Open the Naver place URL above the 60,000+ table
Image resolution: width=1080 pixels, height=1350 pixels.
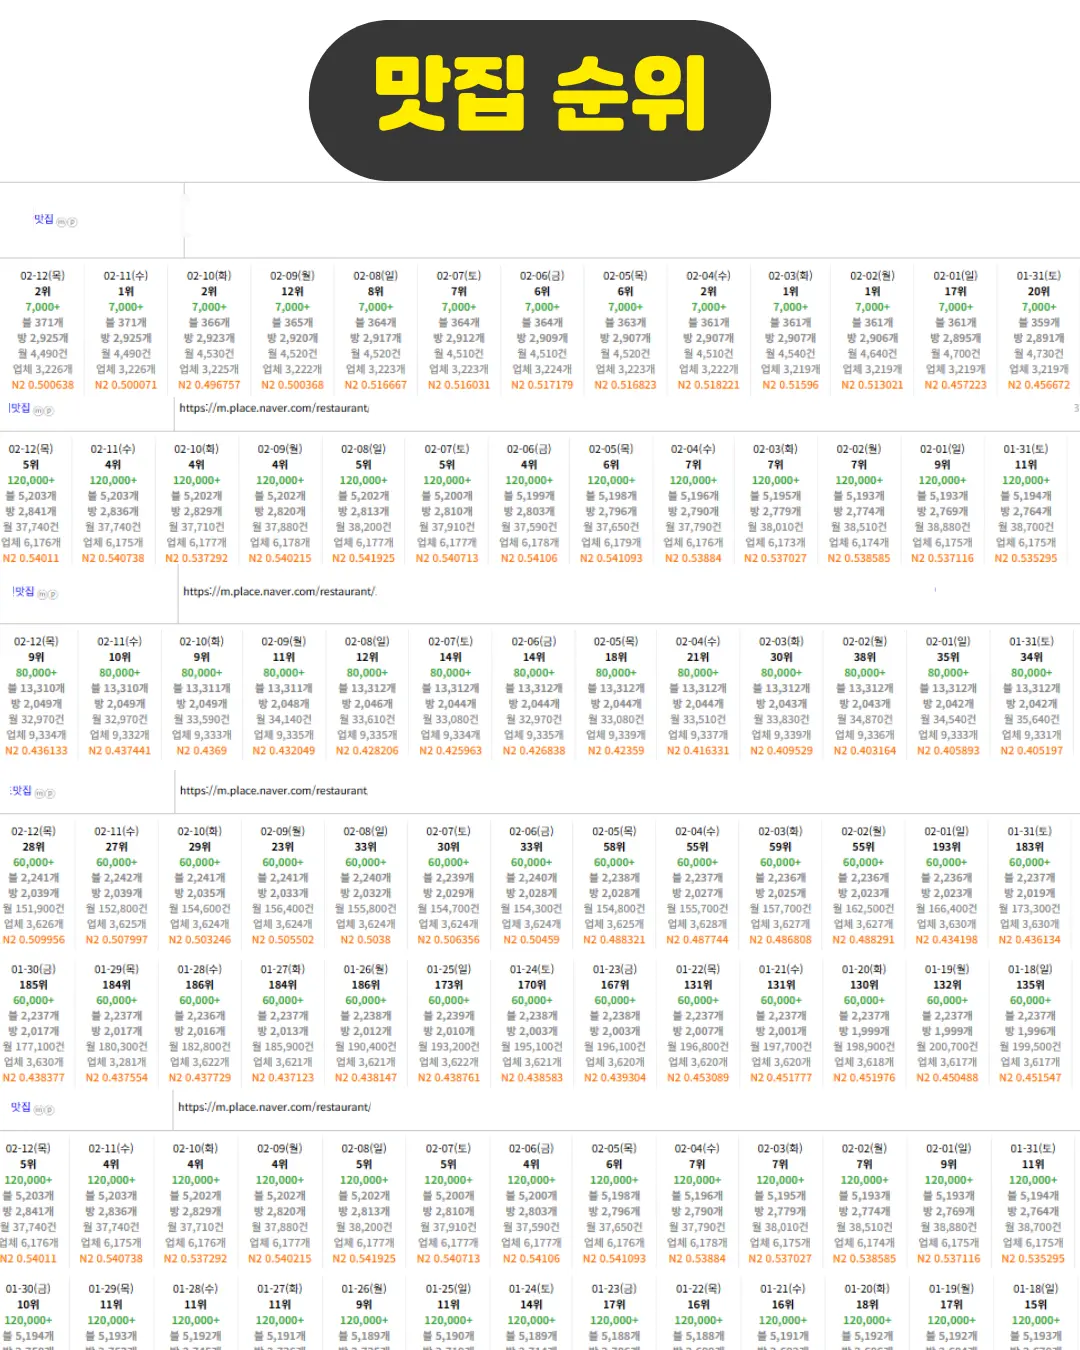(273, 790)
